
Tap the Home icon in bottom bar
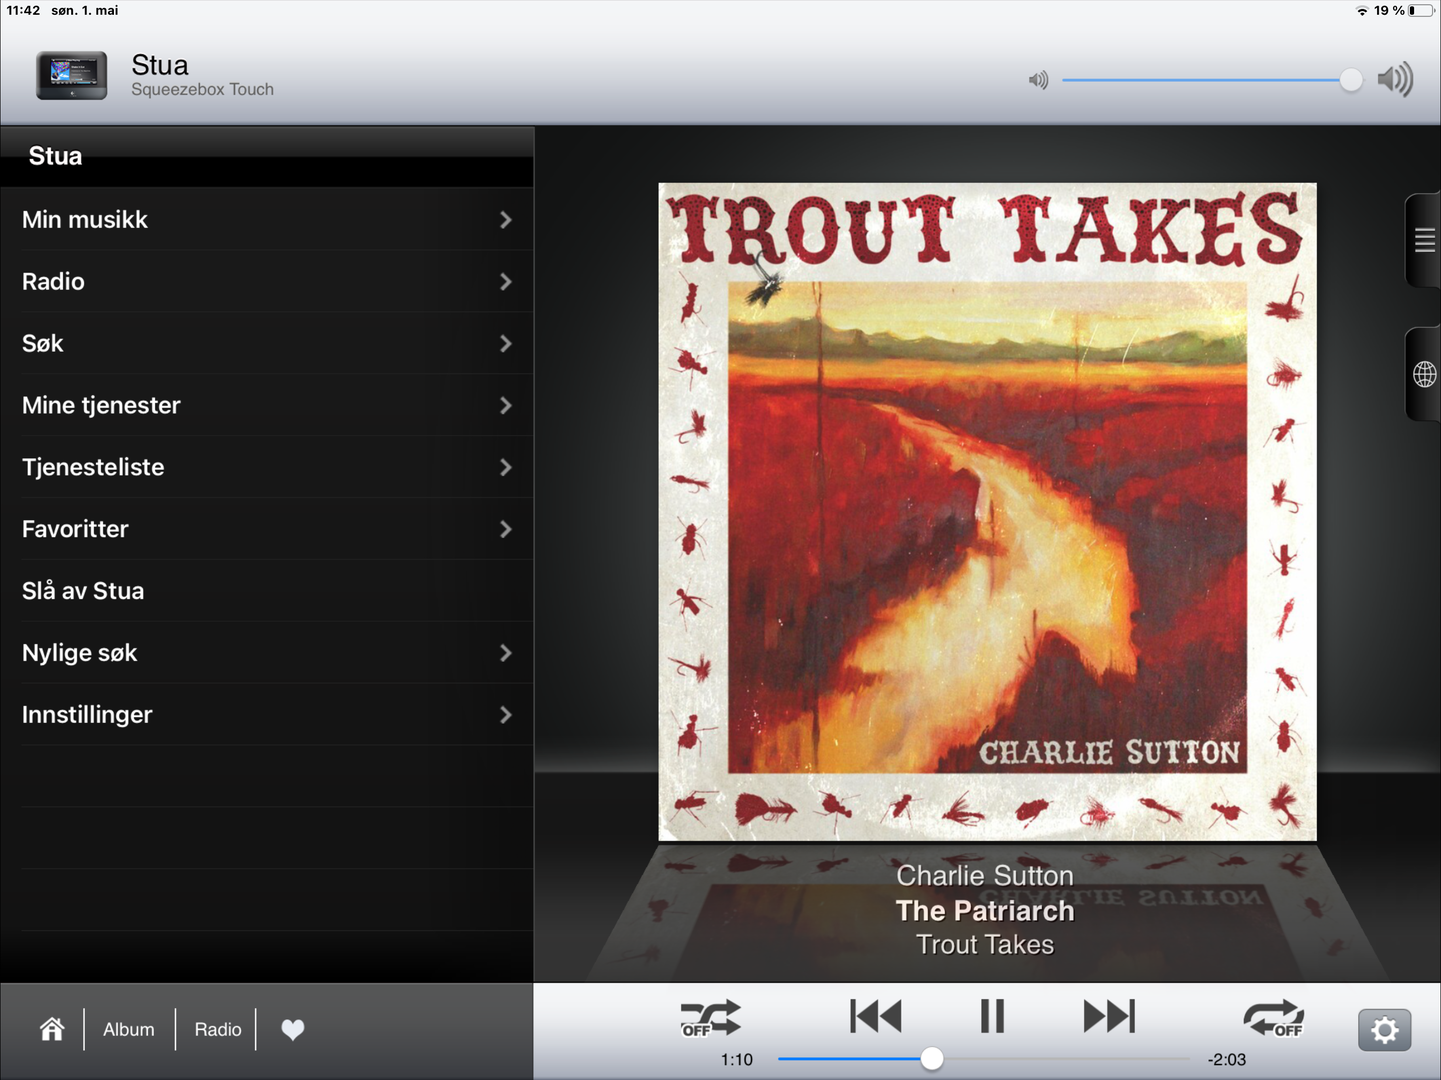(x=52, y=1029)
